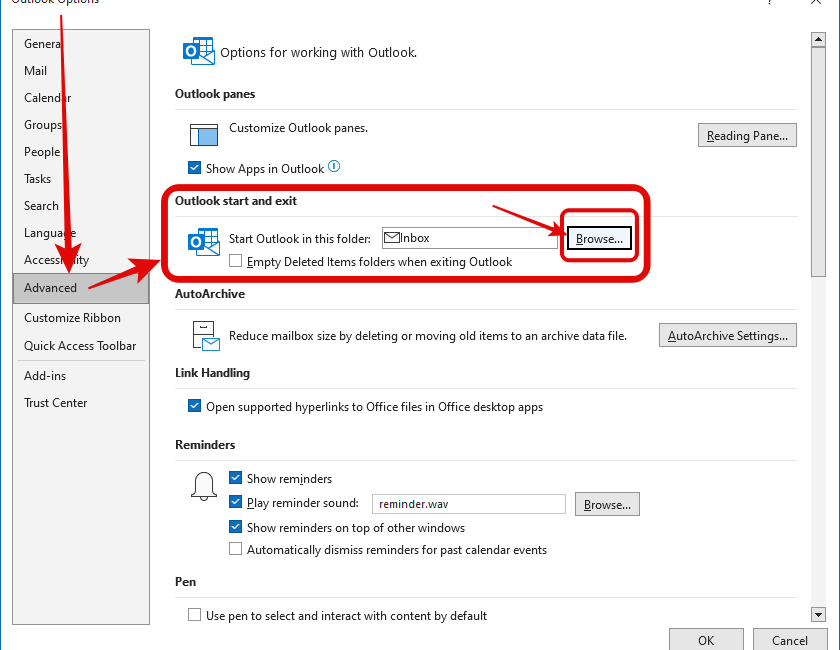840x650 pixels.
Task: Open the Language options category
Action: point(80,233)
